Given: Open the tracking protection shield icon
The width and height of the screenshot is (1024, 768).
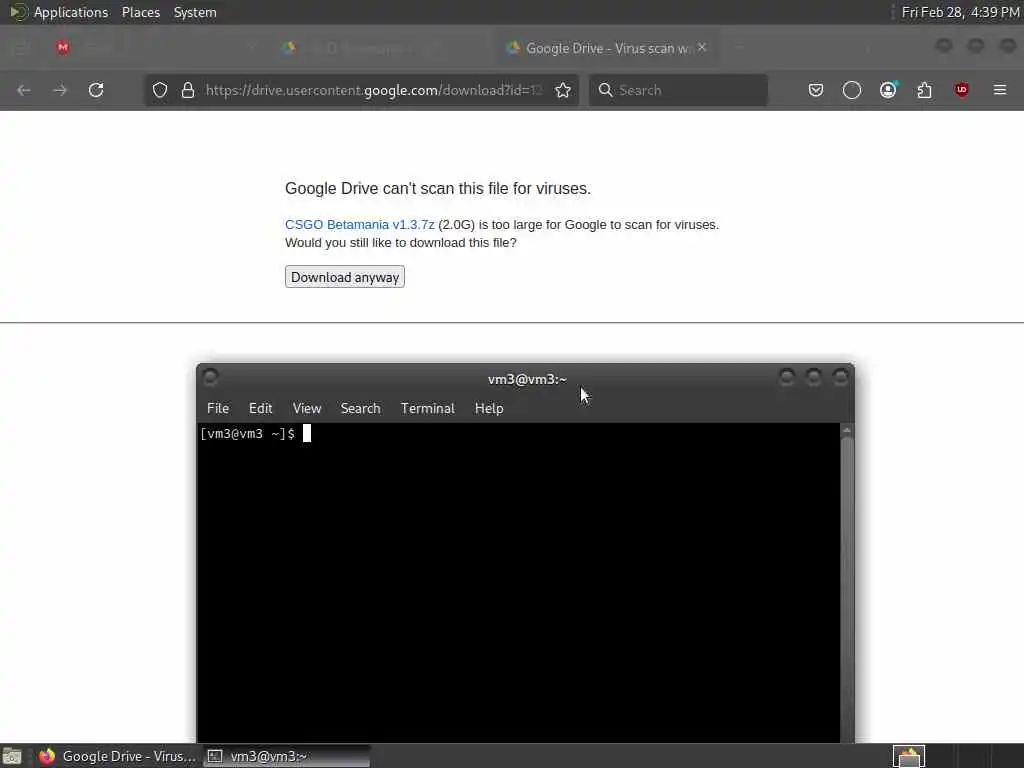Looking at the screenshot, I should (x=160, y=90).
